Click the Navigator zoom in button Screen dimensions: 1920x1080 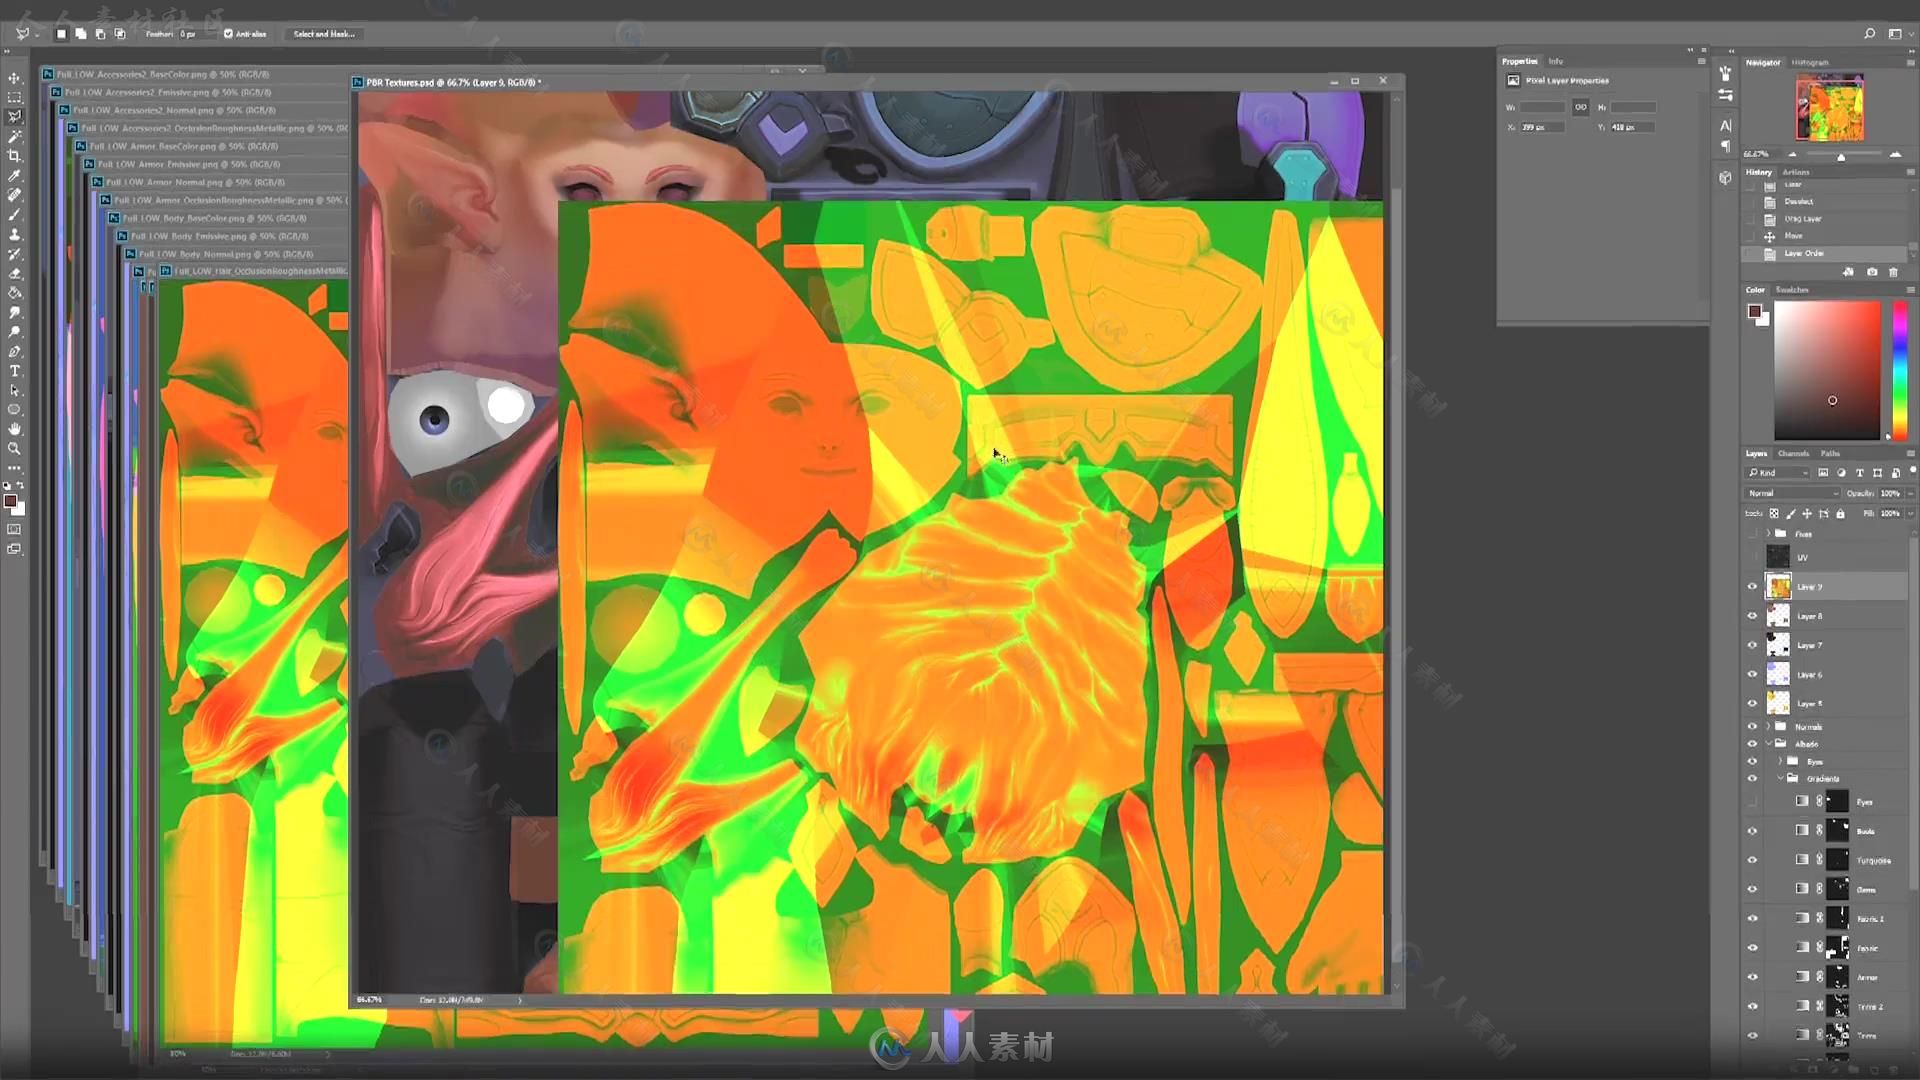coord(1895,155)
